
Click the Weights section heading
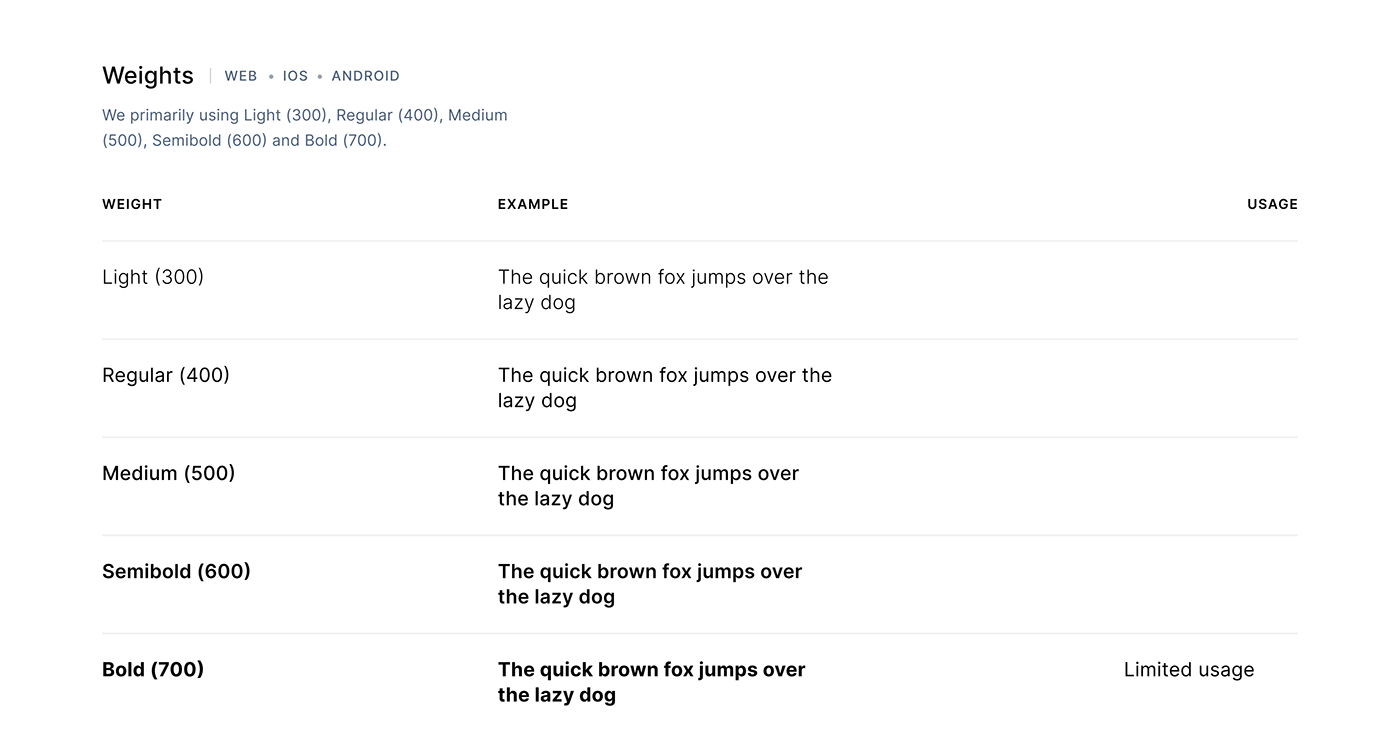[x=148, y=76]
